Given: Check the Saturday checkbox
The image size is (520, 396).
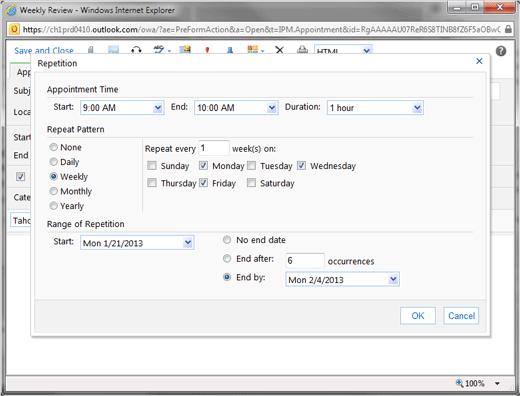Looking at the screenshot, I should 252,183.
